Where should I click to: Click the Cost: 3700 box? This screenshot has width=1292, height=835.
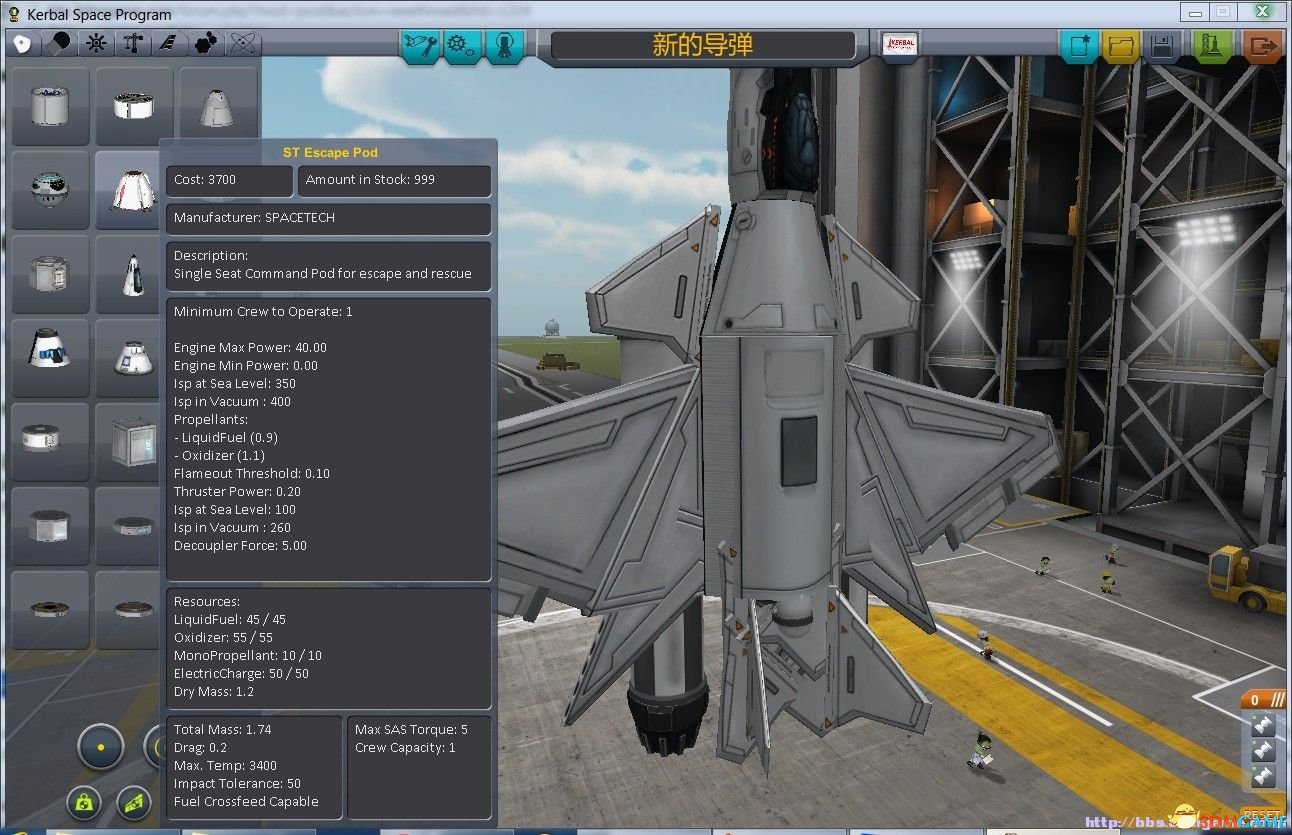coord(230,180)
